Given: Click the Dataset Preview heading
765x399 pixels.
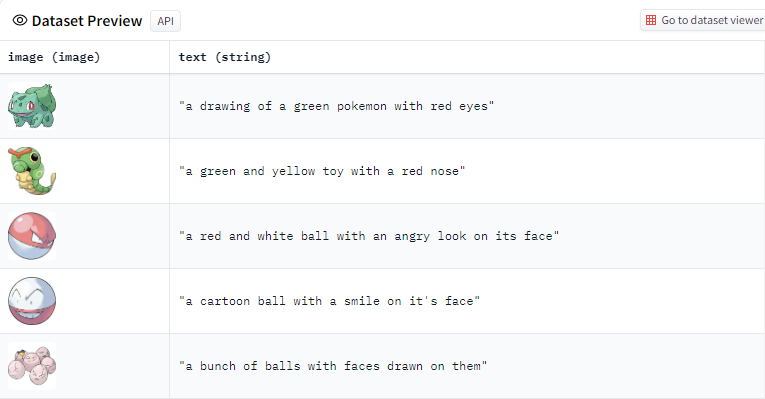Looking at the screenshot, I should [x=87, y=21].
